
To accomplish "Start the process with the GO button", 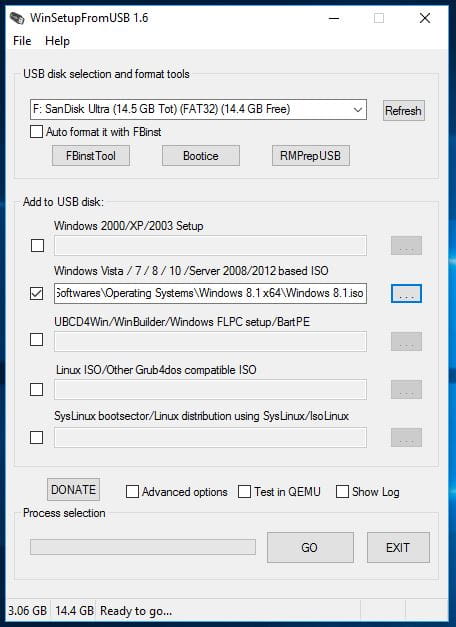I will (x=310, y=547).
